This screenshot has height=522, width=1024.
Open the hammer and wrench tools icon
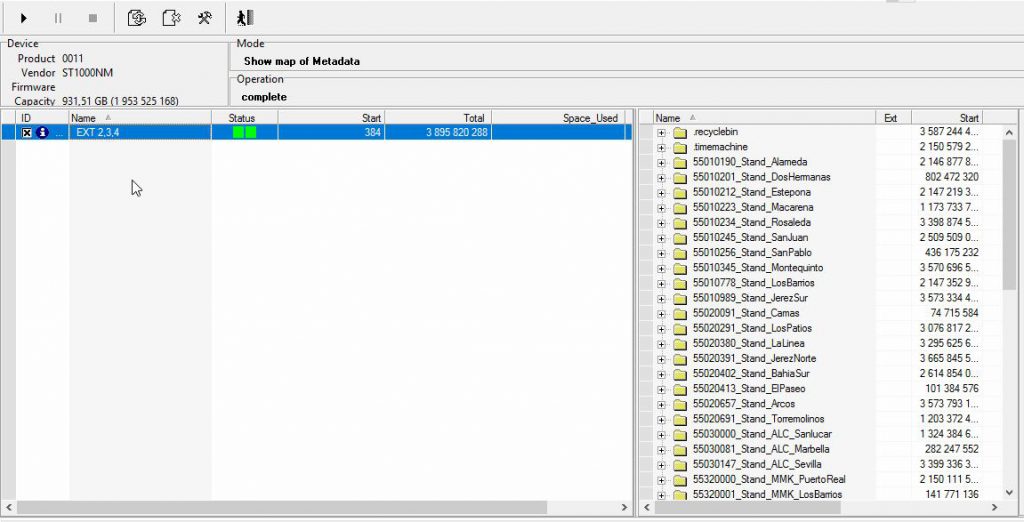click(x=204, y=18)
